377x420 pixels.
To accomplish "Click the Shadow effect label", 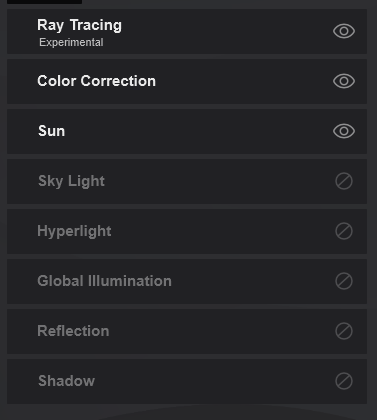I will (x=66, y=381).
